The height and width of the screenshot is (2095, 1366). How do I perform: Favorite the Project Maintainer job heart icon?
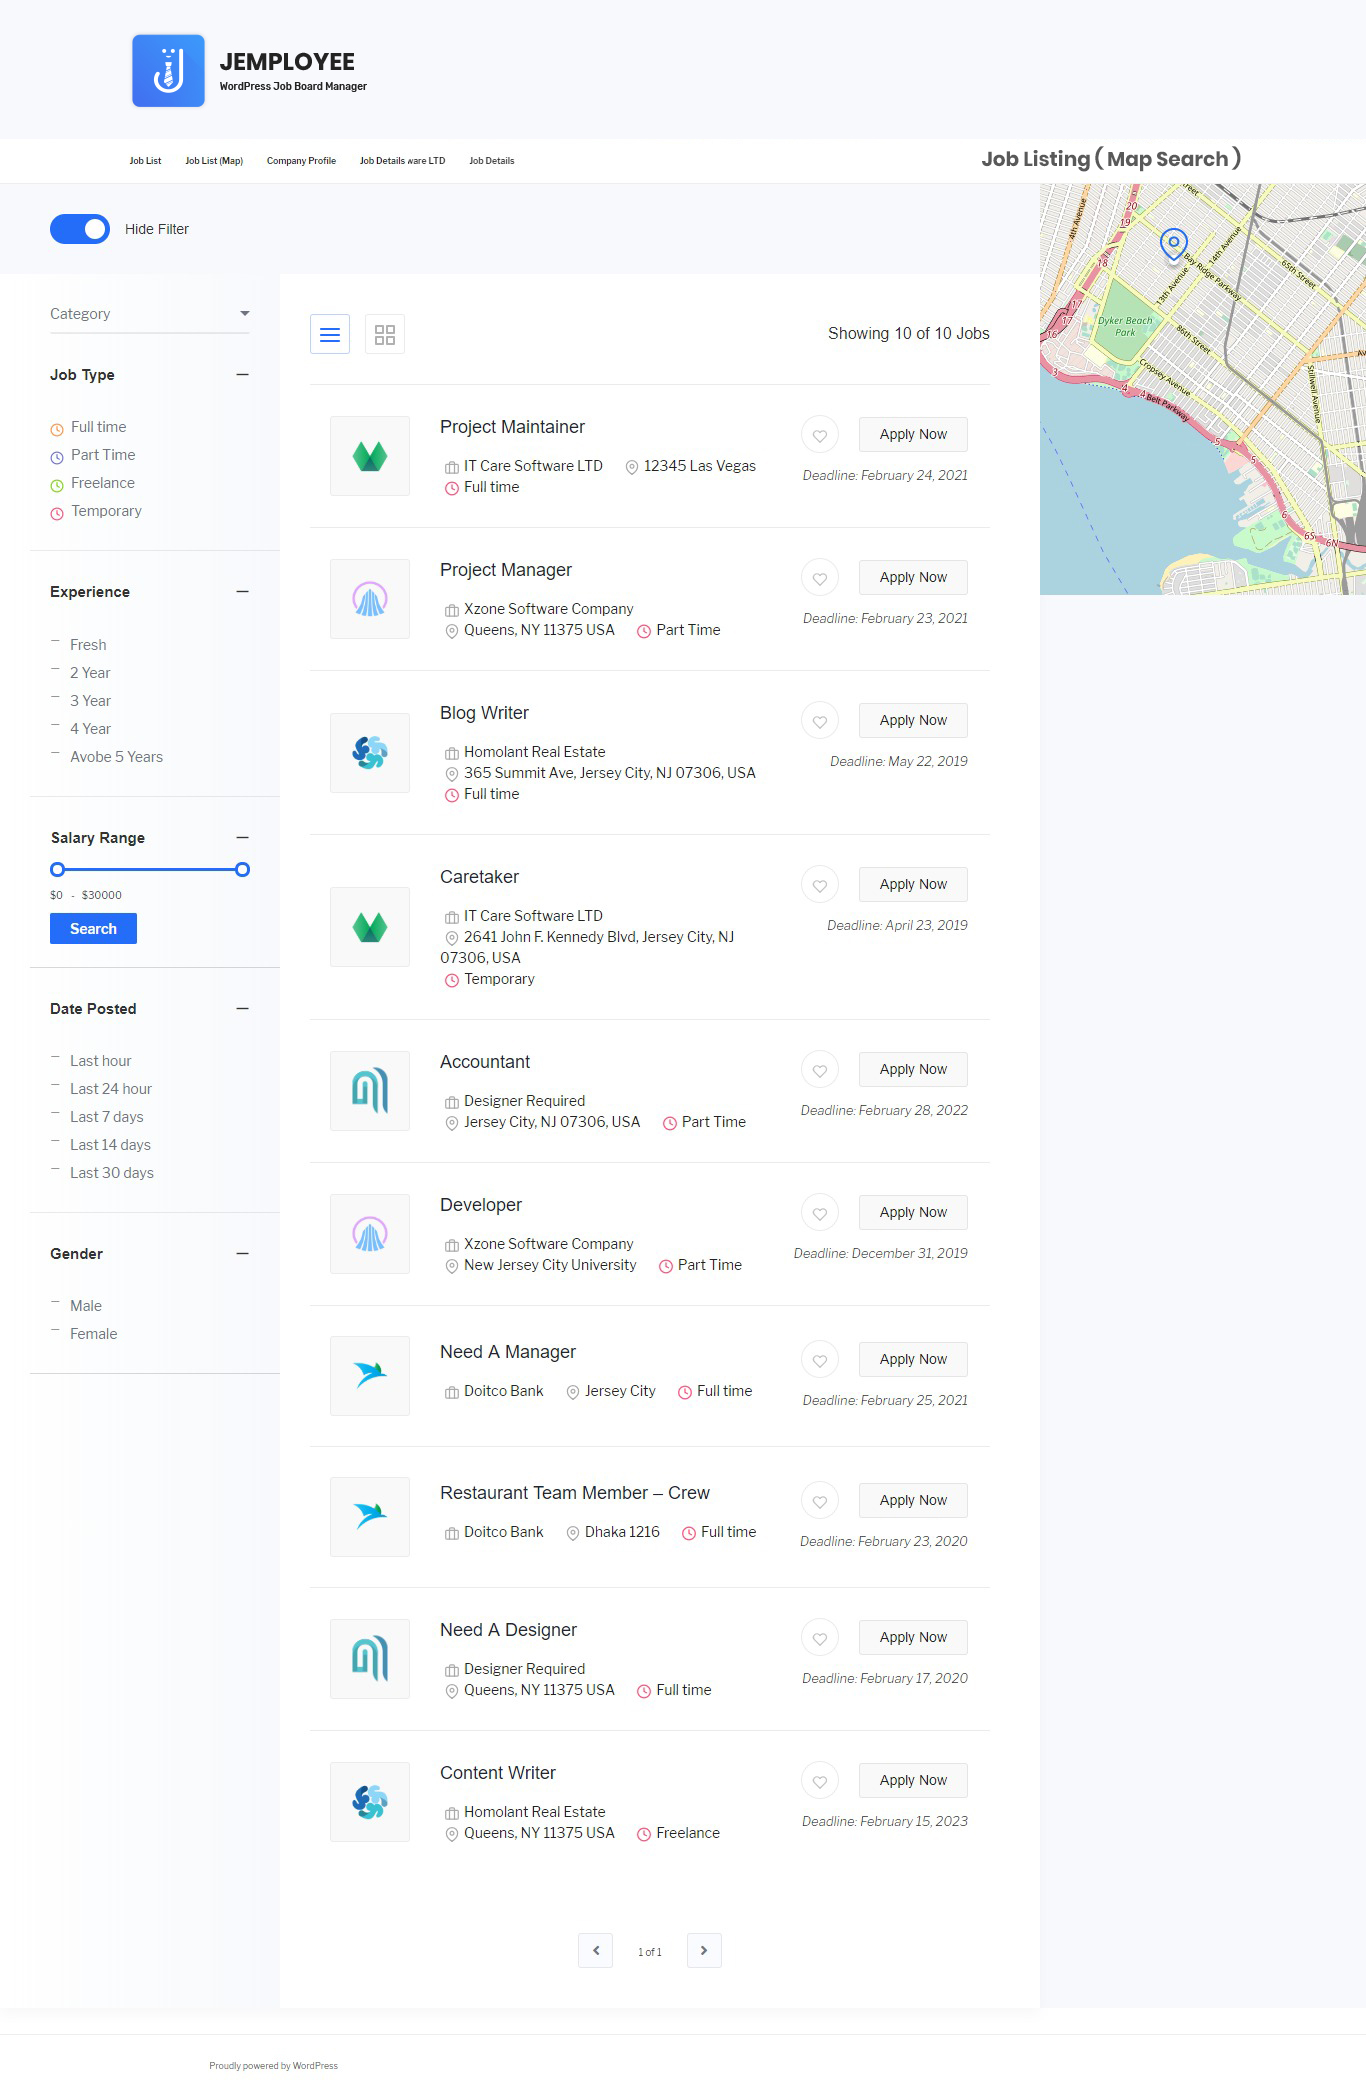820,435
